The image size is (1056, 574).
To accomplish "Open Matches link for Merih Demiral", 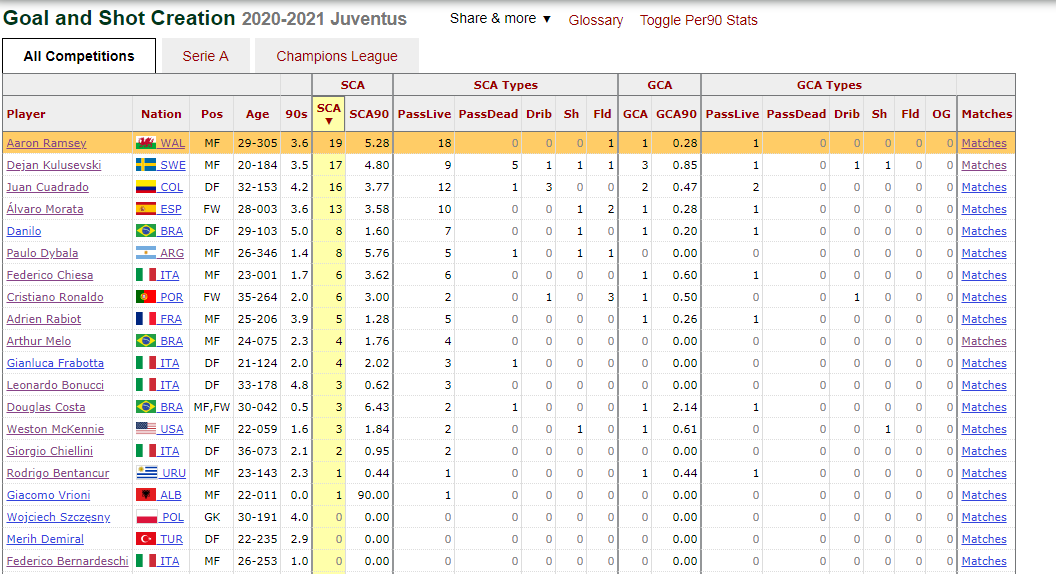I will (x=984, y=539).
